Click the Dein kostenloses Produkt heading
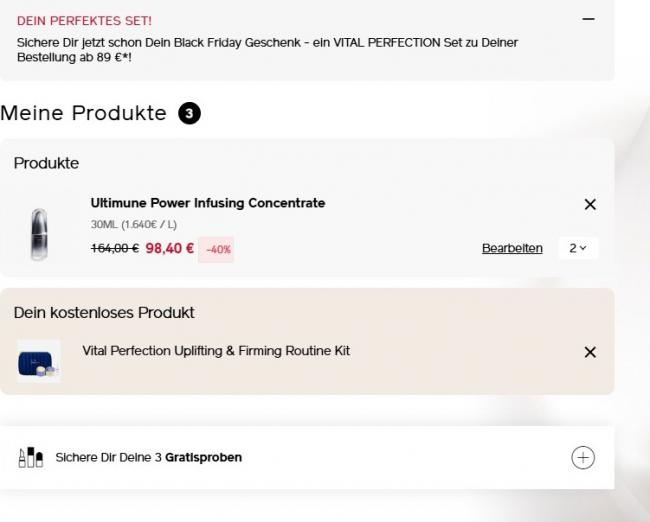 pyautogui.click(x=104, y=313)
